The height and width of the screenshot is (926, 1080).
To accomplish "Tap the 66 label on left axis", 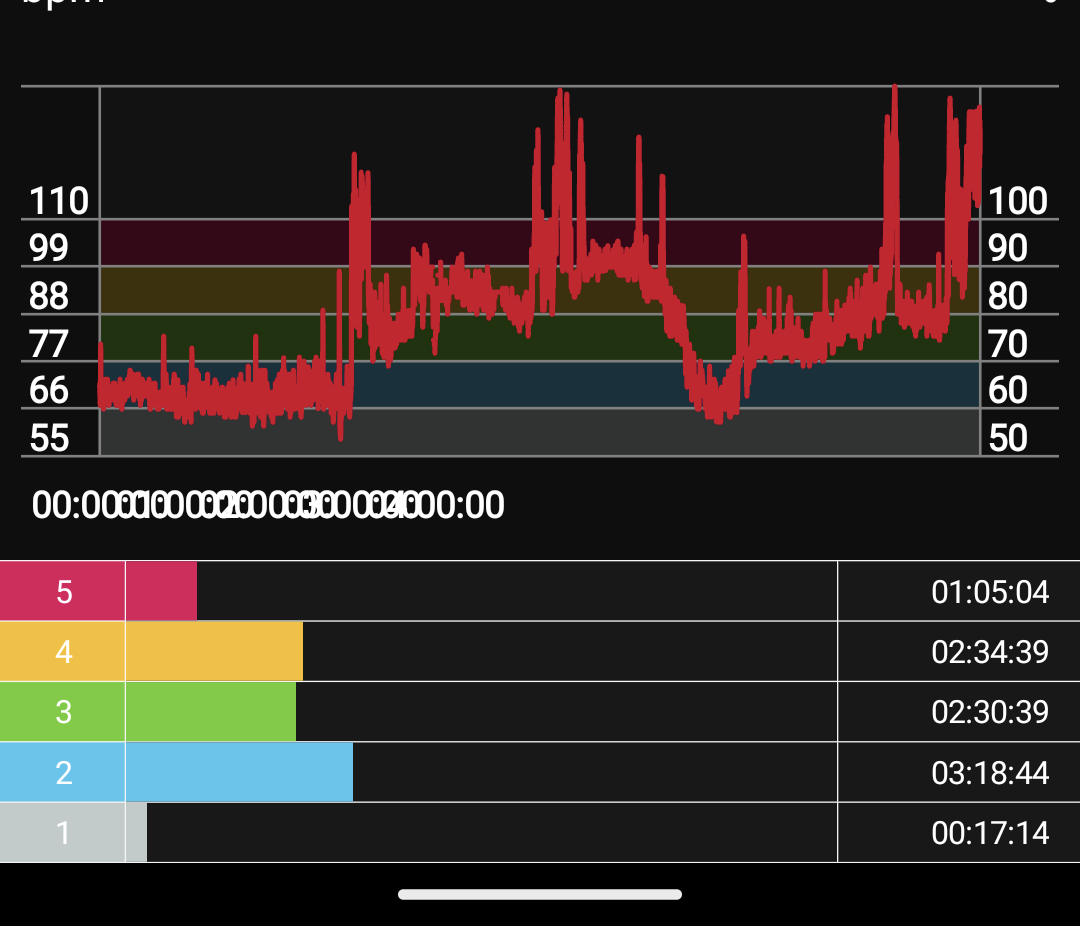I will coord(48,390).
